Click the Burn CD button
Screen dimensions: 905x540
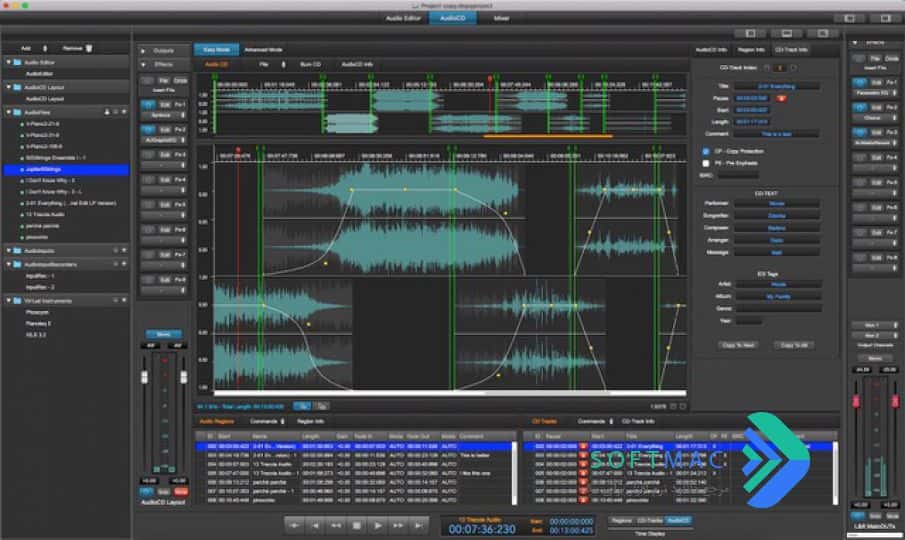pos(311,64)
